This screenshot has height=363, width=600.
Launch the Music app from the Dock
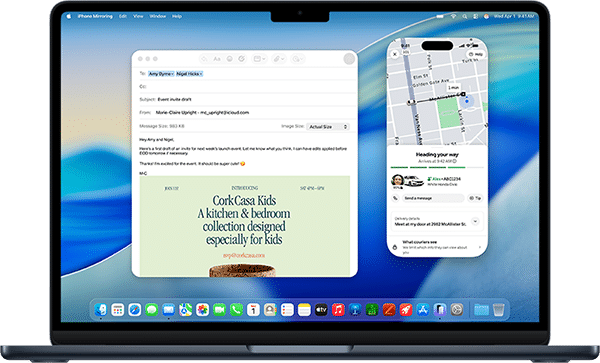coord(338,309)
